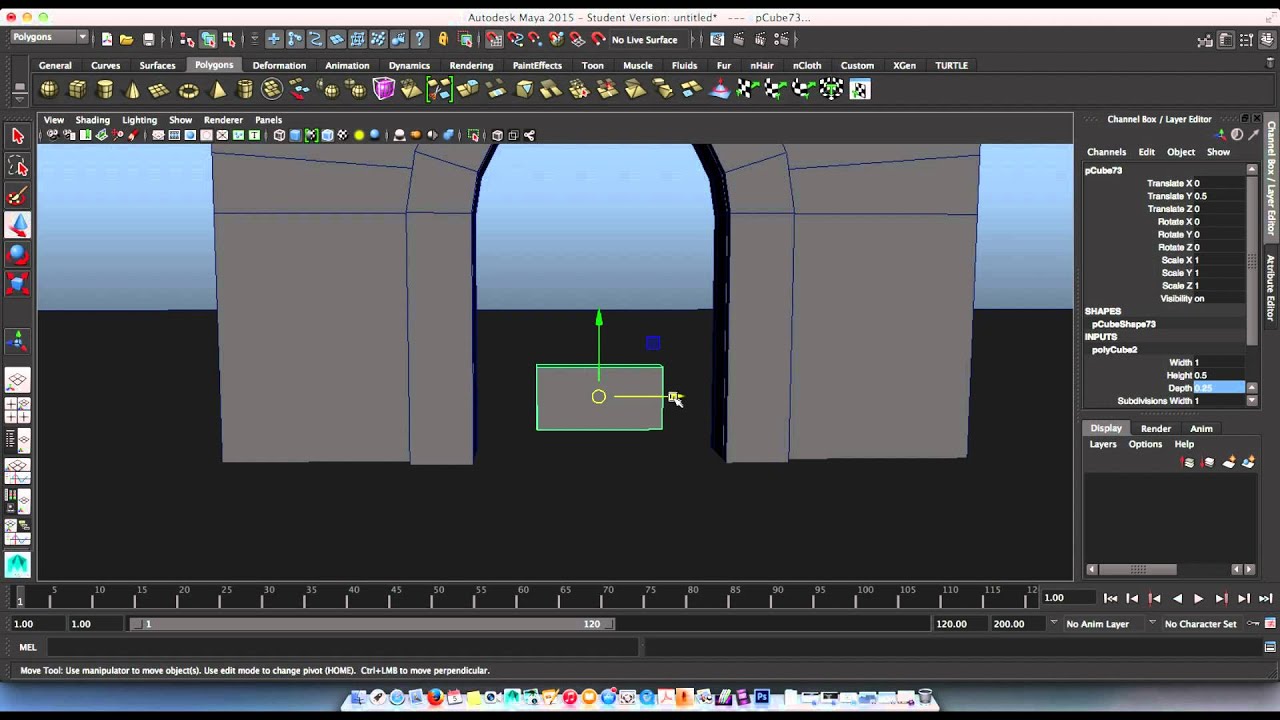Create a new empty display layer icon
Viewport: 1280px width, 720px height.
(1229, 462)
